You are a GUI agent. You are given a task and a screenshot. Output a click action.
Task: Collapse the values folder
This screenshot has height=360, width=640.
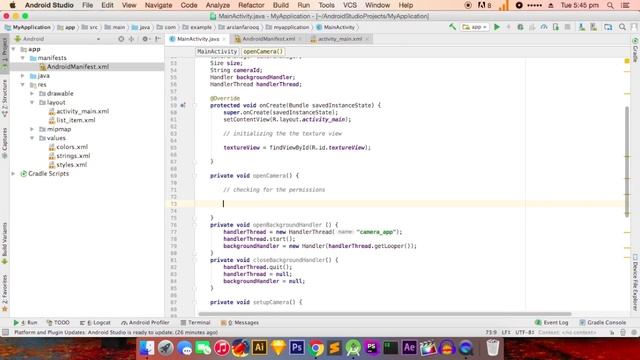[32, 138]
